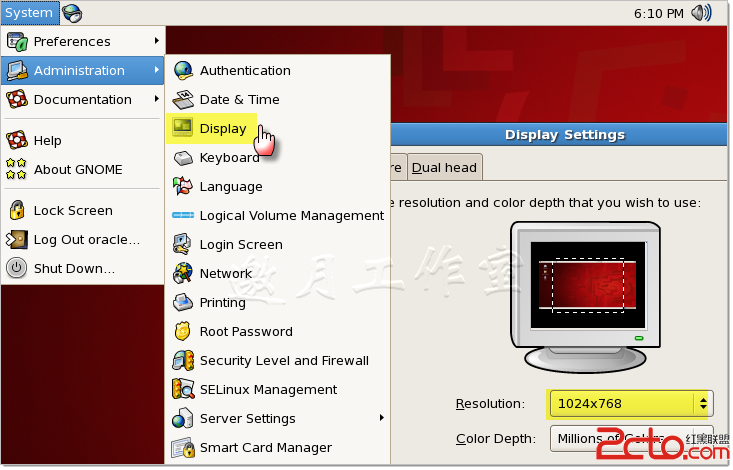Screen dimensions: 733x470
Task: Choose Network in the Administration submenu
Action: [278, 274]
